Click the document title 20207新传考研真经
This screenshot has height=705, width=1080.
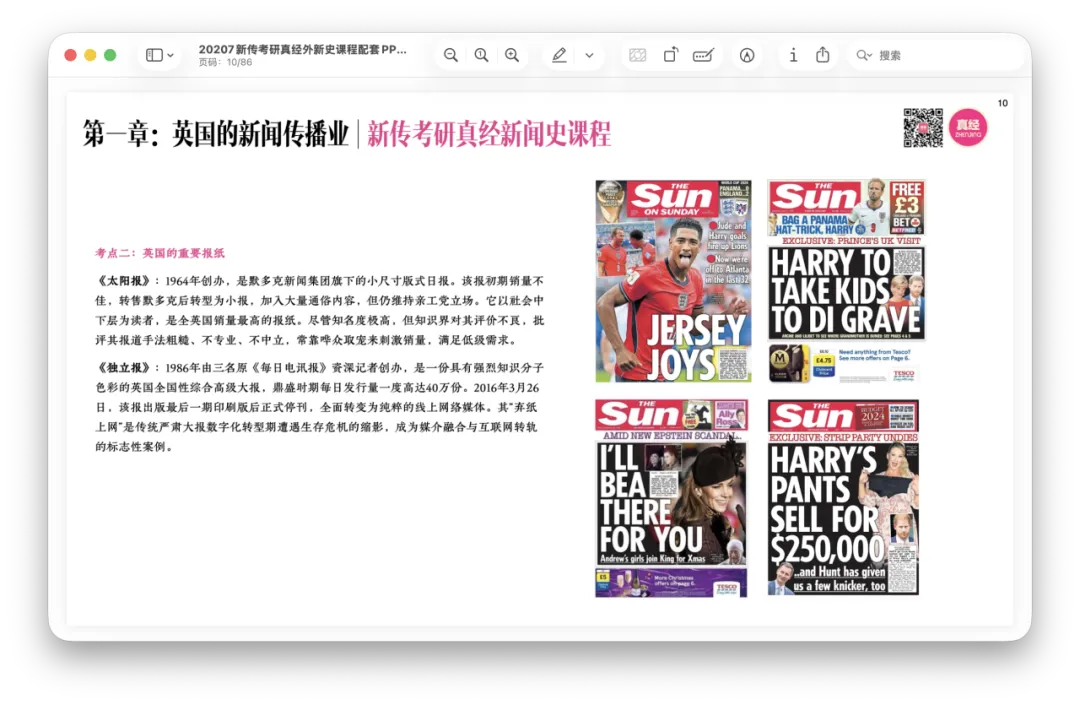302,50
